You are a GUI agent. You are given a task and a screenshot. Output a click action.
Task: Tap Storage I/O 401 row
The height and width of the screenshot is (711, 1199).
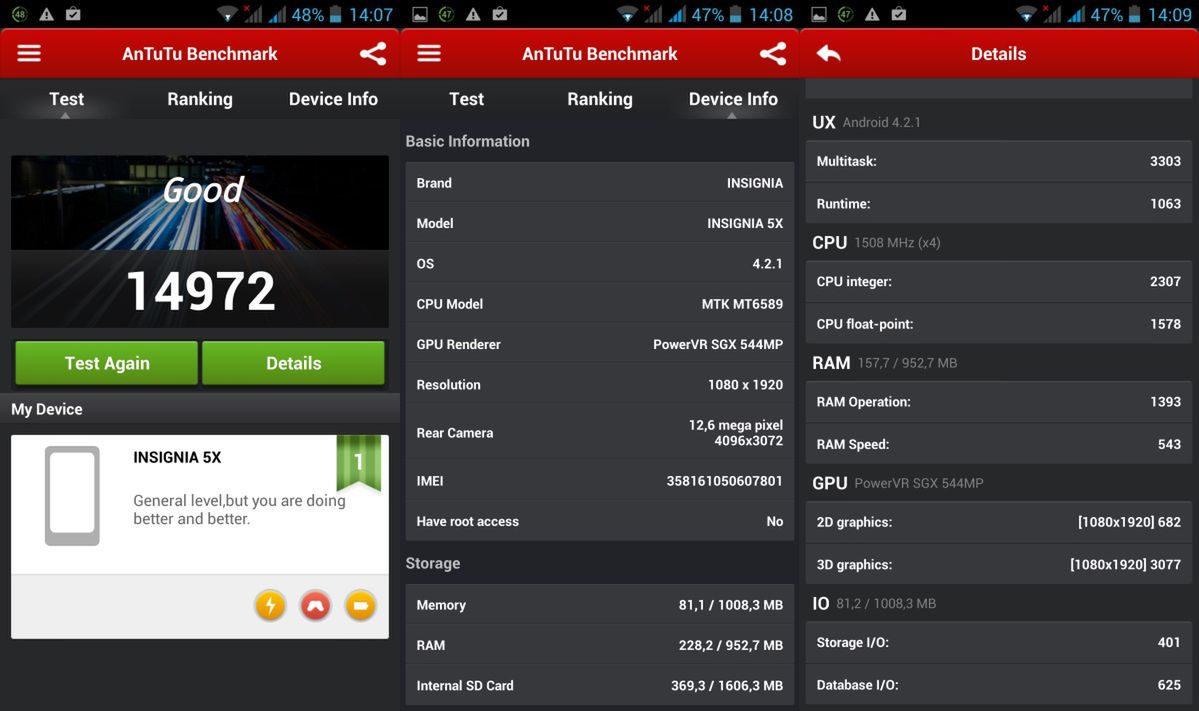point(999,643)
